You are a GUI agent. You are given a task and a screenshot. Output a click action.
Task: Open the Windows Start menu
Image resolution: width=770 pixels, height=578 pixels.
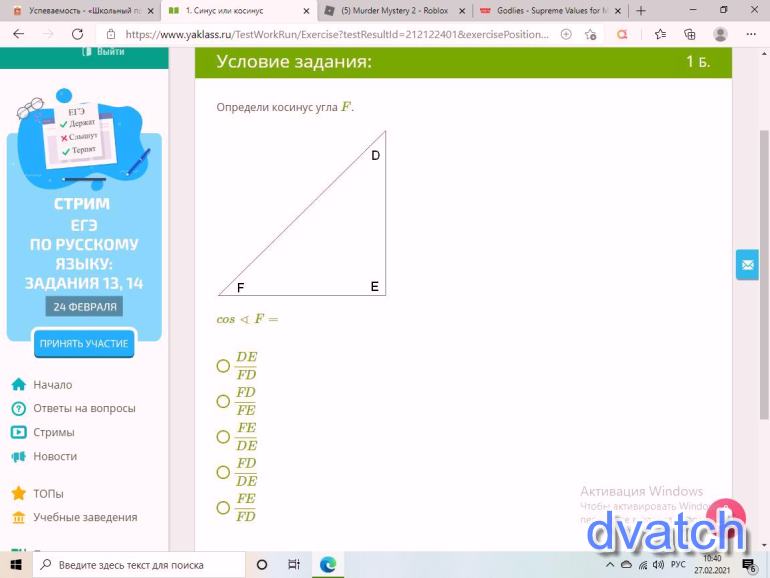(15, 564)
